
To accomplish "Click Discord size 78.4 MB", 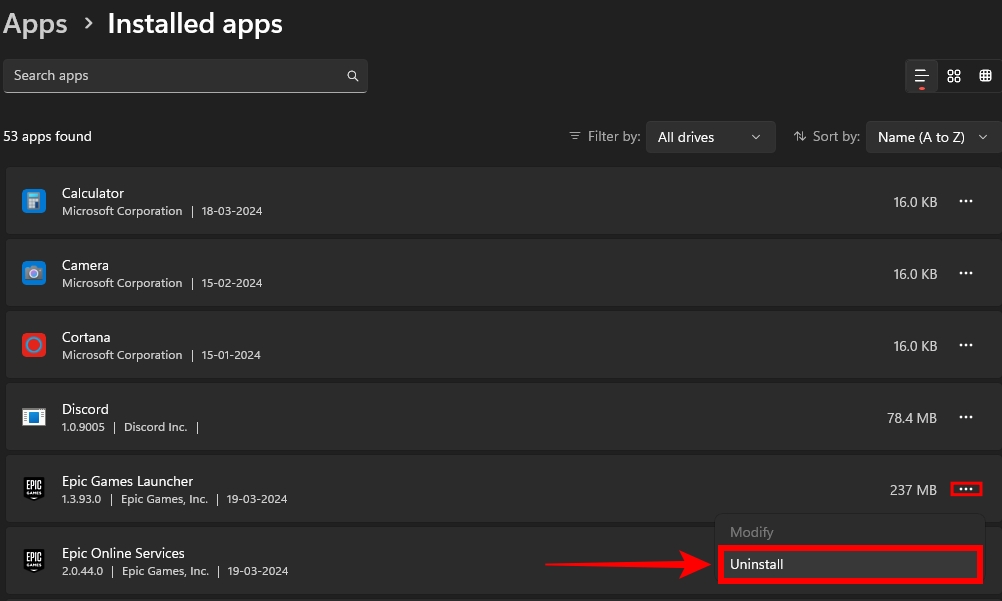I will 911,418.
